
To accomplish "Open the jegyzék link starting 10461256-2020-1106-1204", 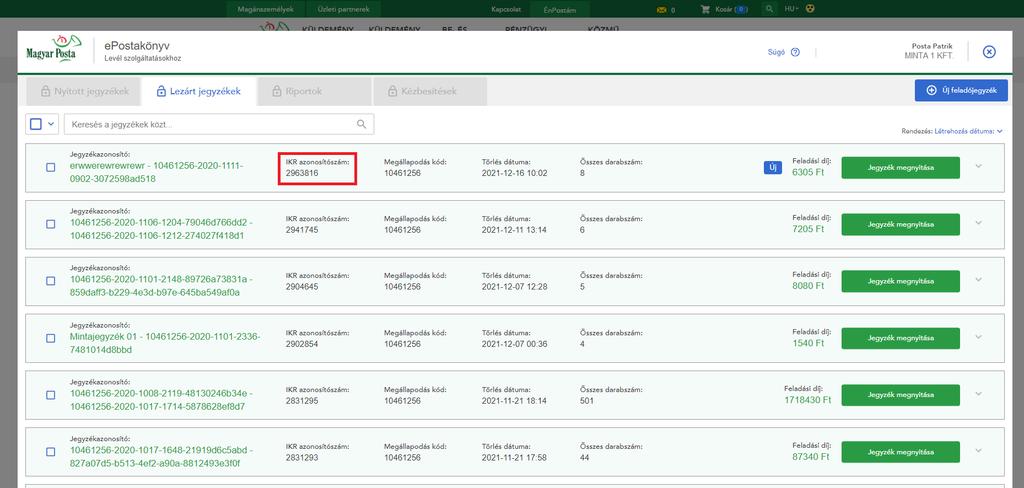I will (161, 229).
